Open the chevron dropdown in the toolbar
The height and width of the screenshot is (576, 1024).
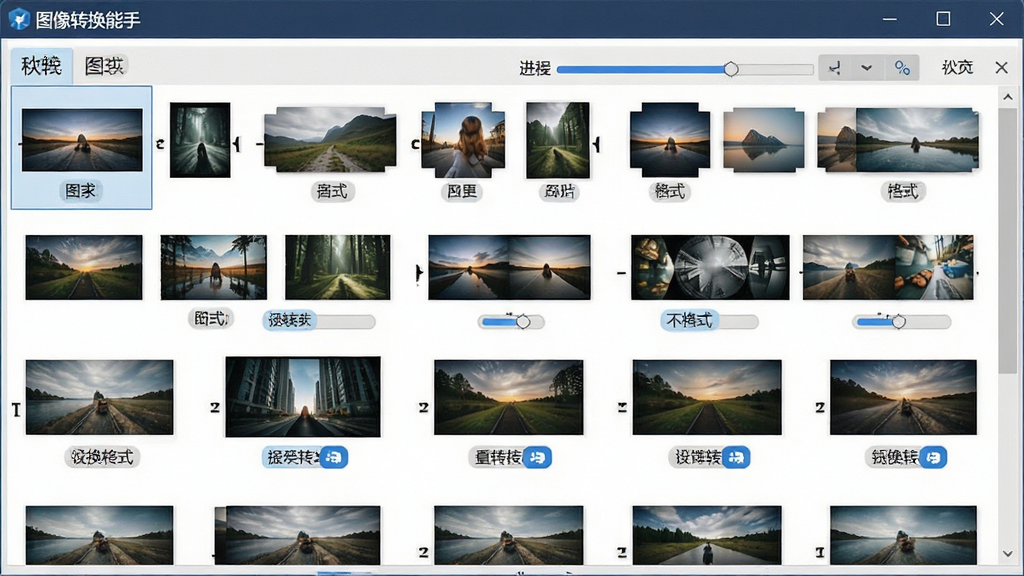867,68
